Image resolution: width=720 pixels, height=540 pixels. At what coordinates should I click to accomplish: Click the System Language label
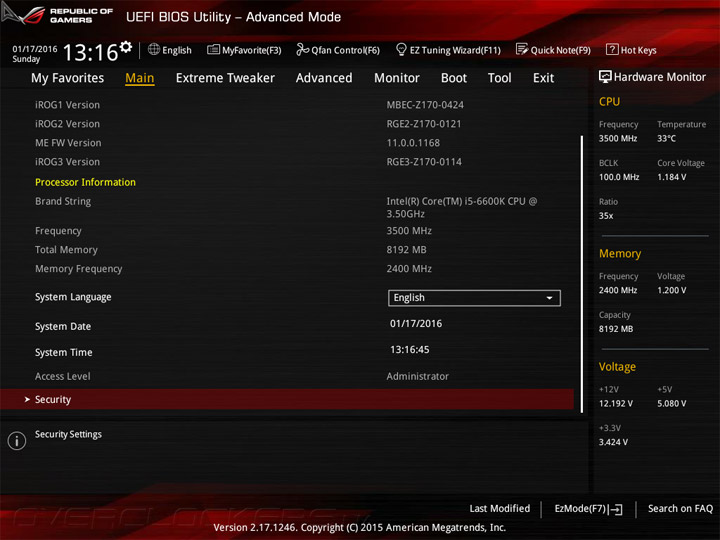click(73, 297)
